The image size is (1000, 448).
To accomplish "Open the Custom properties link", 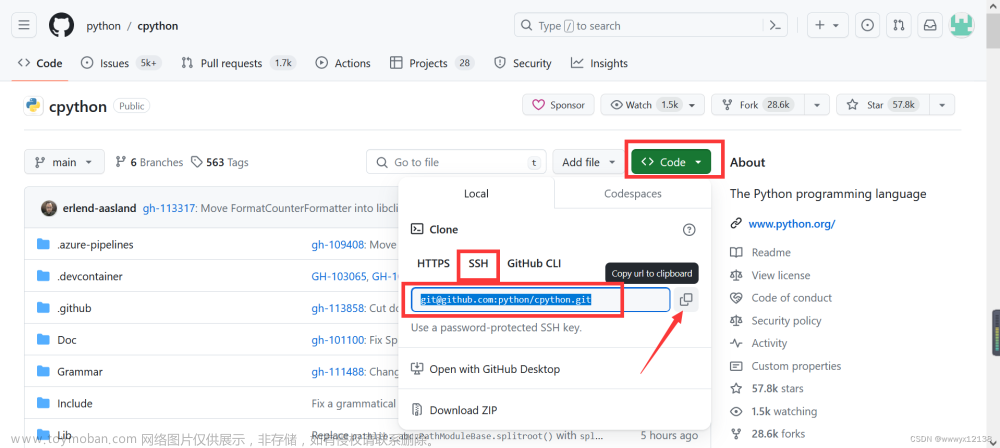I will click(796, 366).
